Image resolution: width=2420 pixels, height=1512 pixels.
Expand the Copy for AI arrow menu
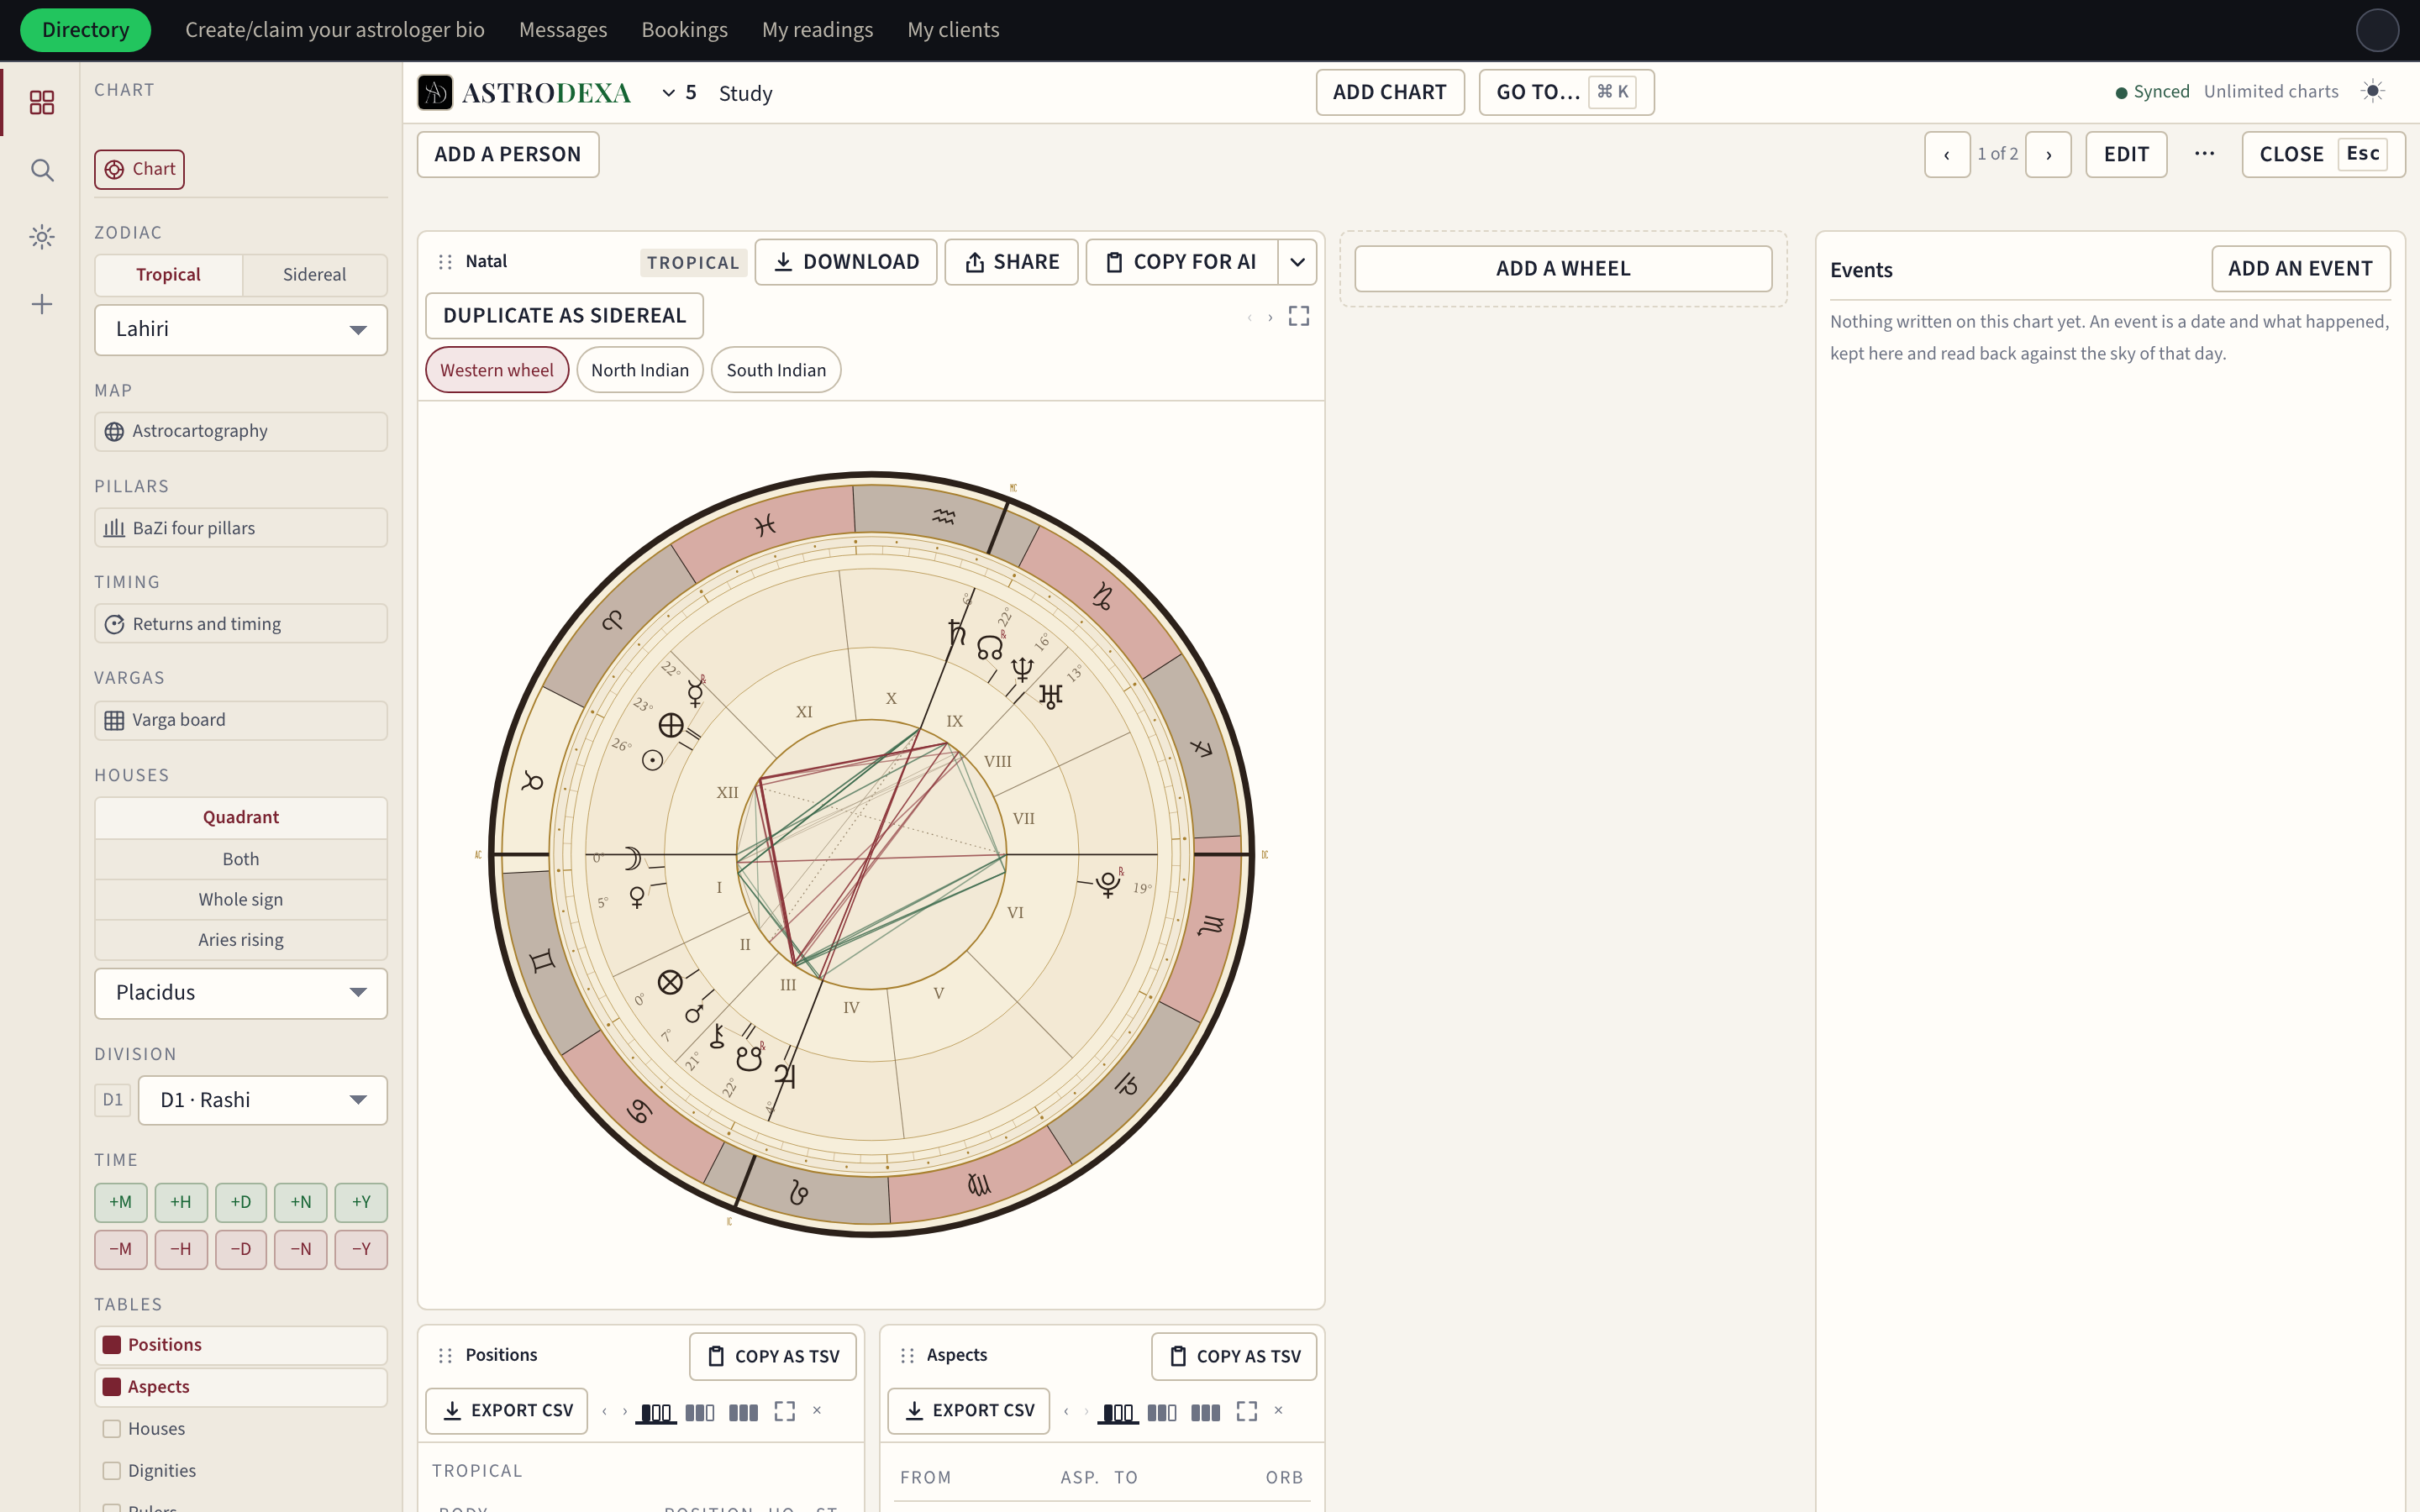(x=1297, y=262)
